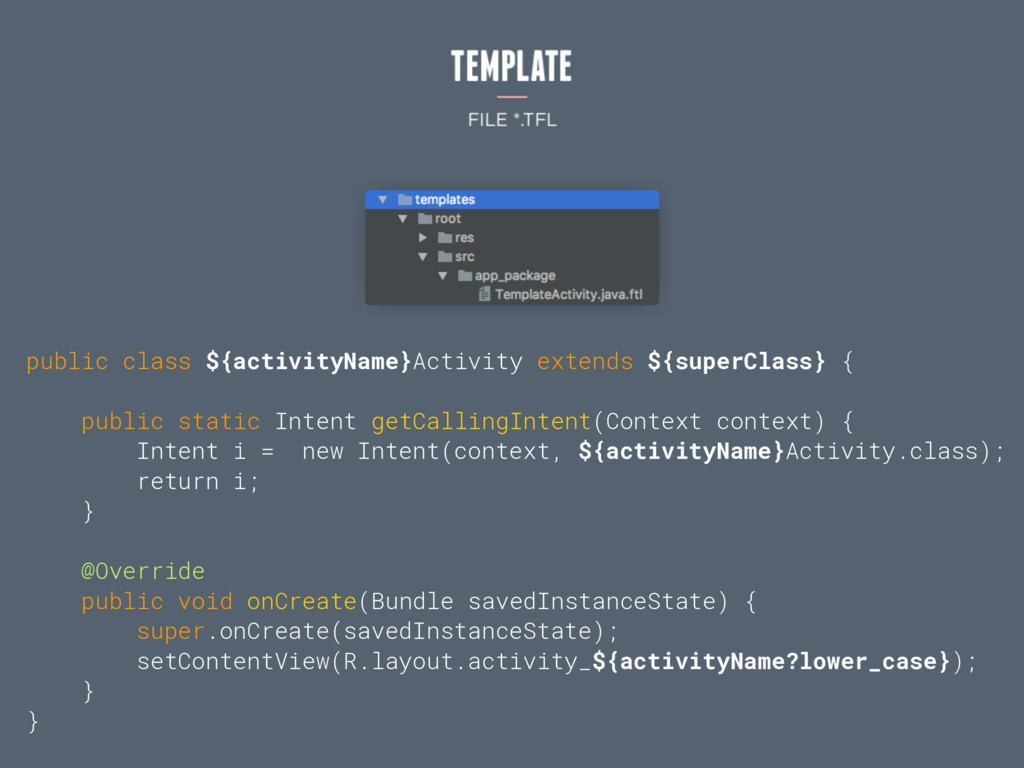The height and width of the screenshot is (768, 1024).
Task: Collapse the src folder arrow
Action: coord(423,256)
